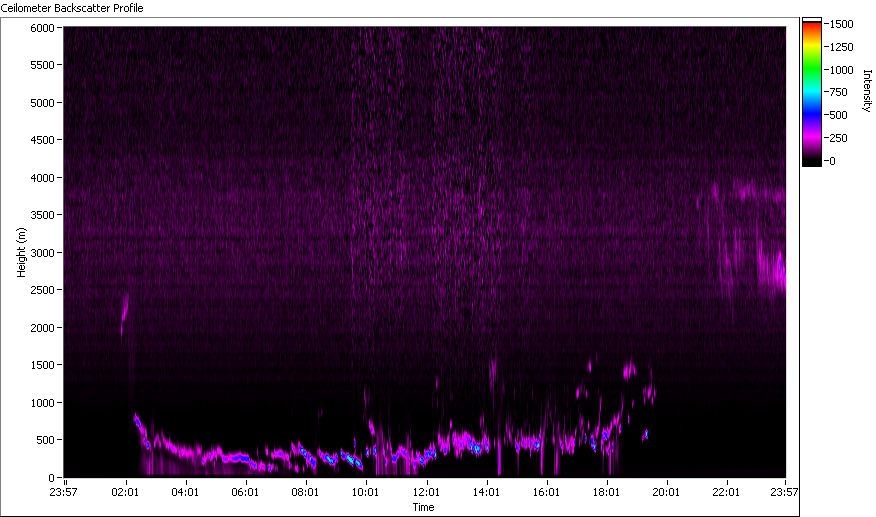This screenshot has height=517, width=876.
Task: Click the 08:01 time axis label
Action: pyautogui.click(x=305, y=492)
